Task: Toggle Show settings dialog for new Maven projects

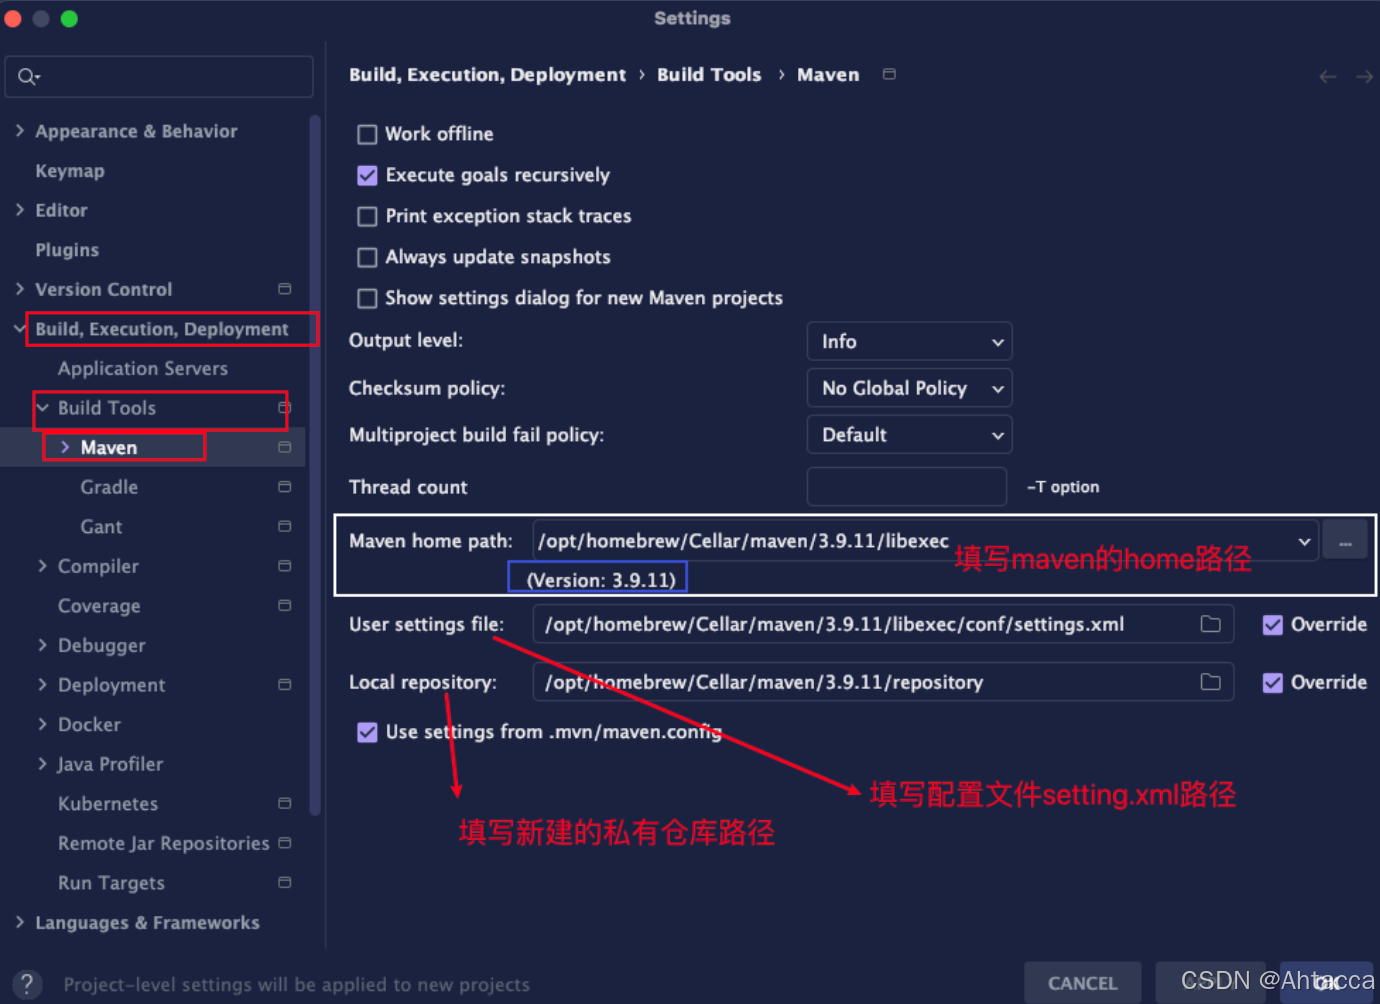Action: tap(367, 298)
